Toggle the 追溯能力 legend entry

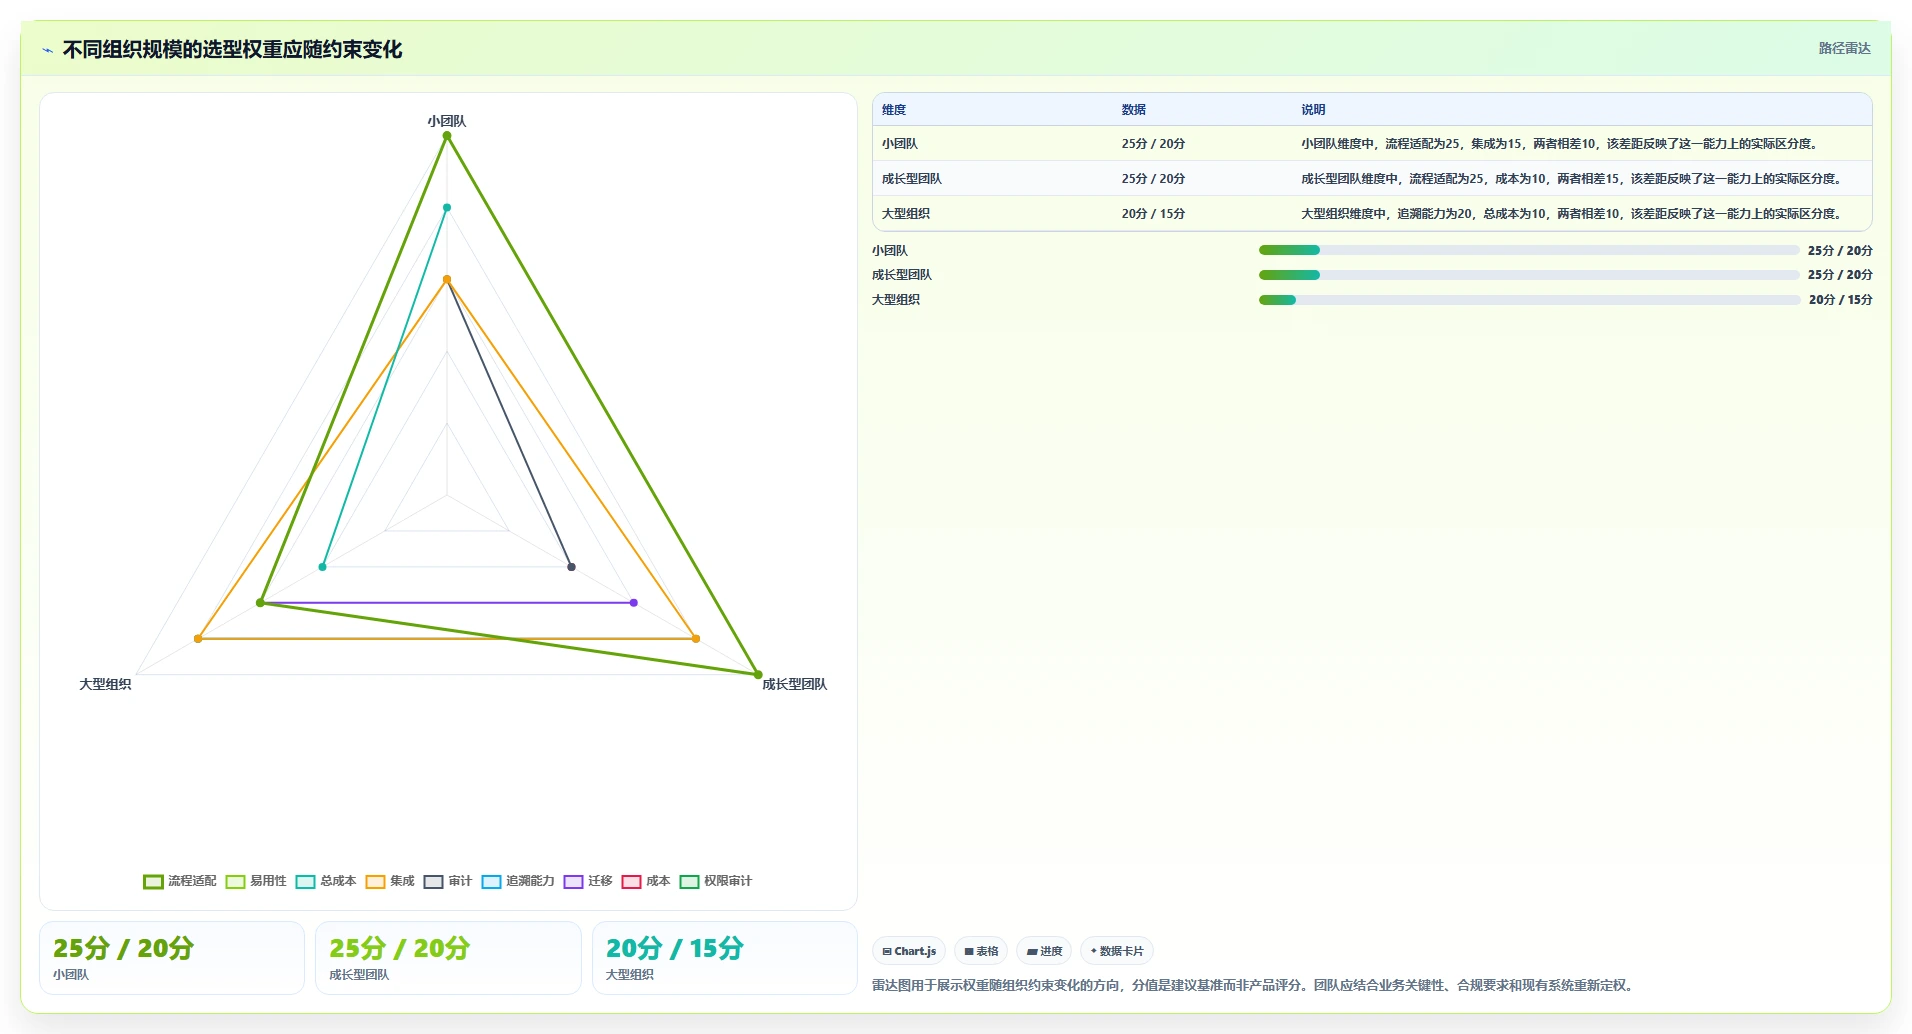pyautogui.click(x=518, y=881)
